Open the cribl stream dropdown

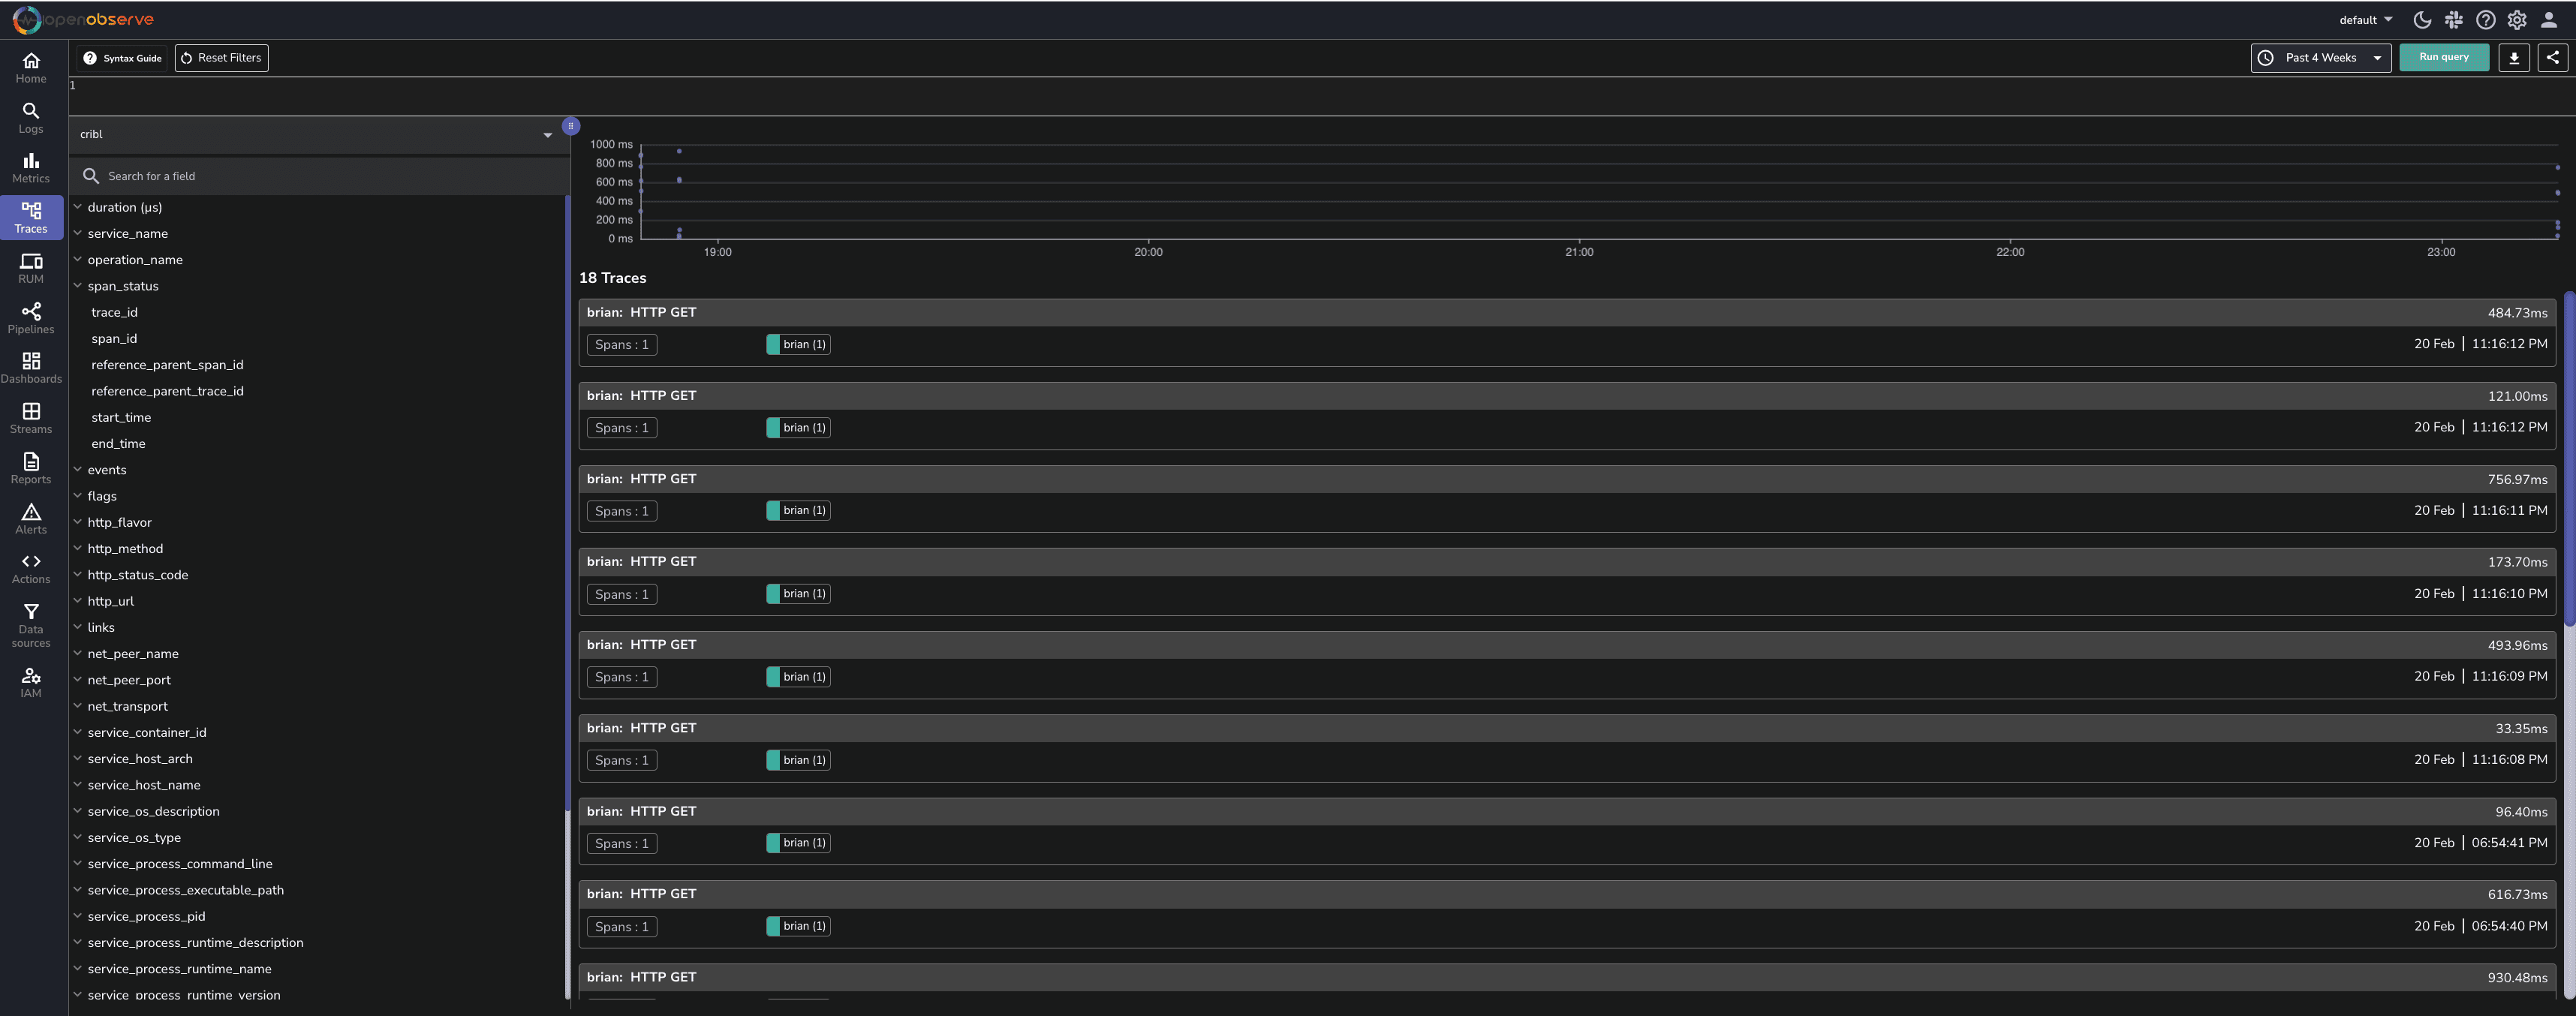click(x=316, y=135)
